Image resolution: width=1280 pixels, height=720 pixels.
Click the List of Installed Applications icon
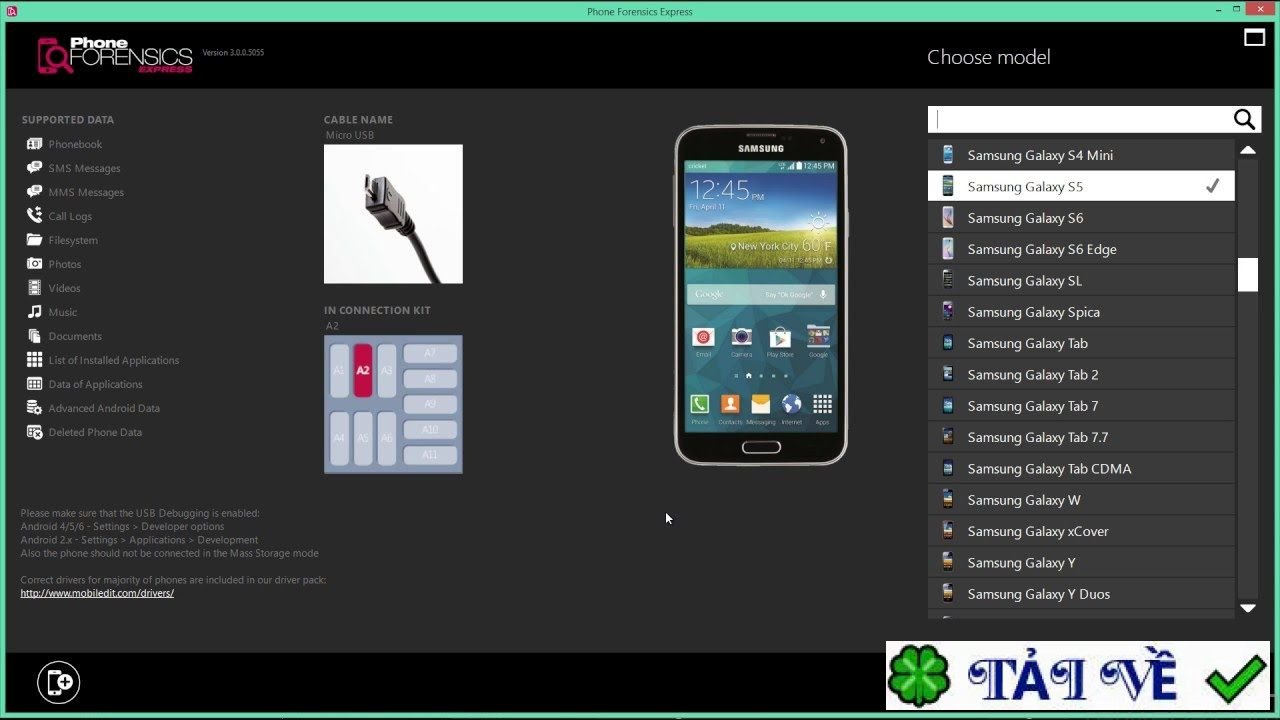[34, 360]
